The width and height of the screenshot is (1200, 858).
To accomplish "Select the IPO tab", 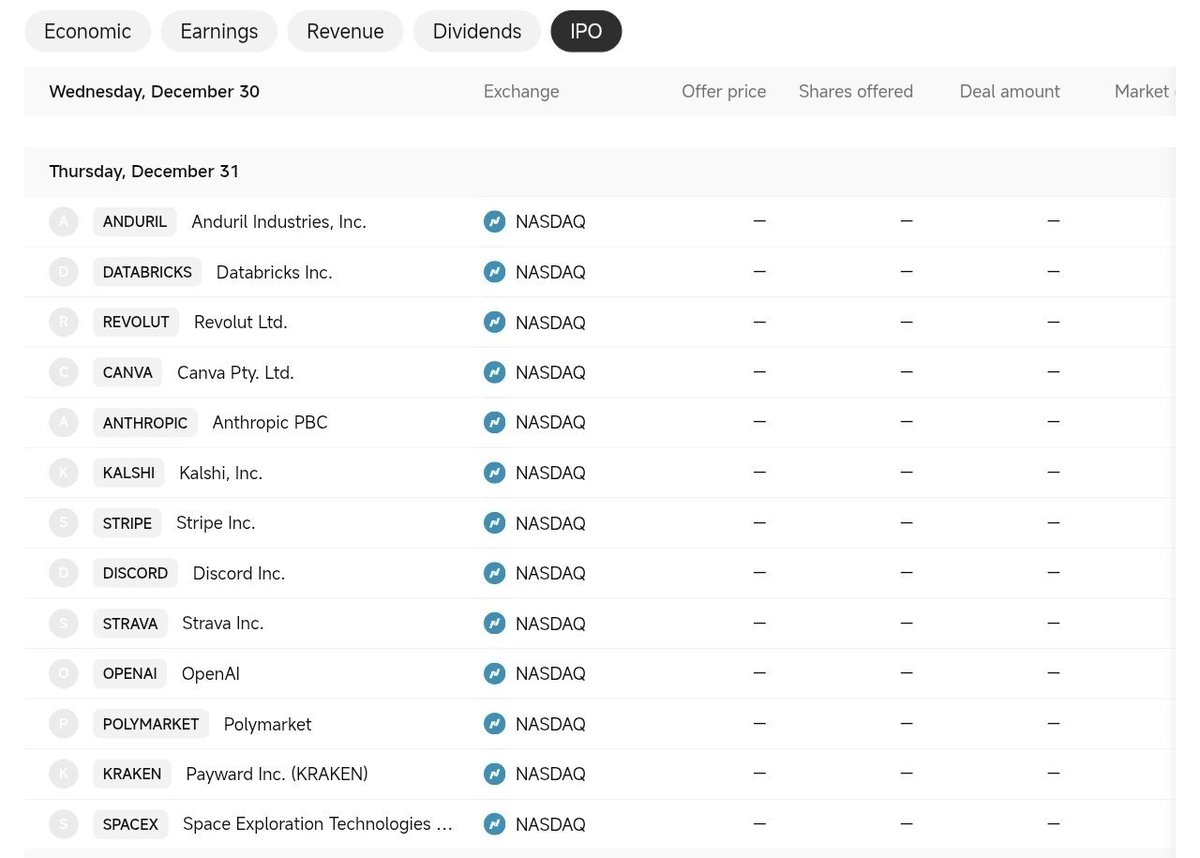I will [x=586, y=31].
